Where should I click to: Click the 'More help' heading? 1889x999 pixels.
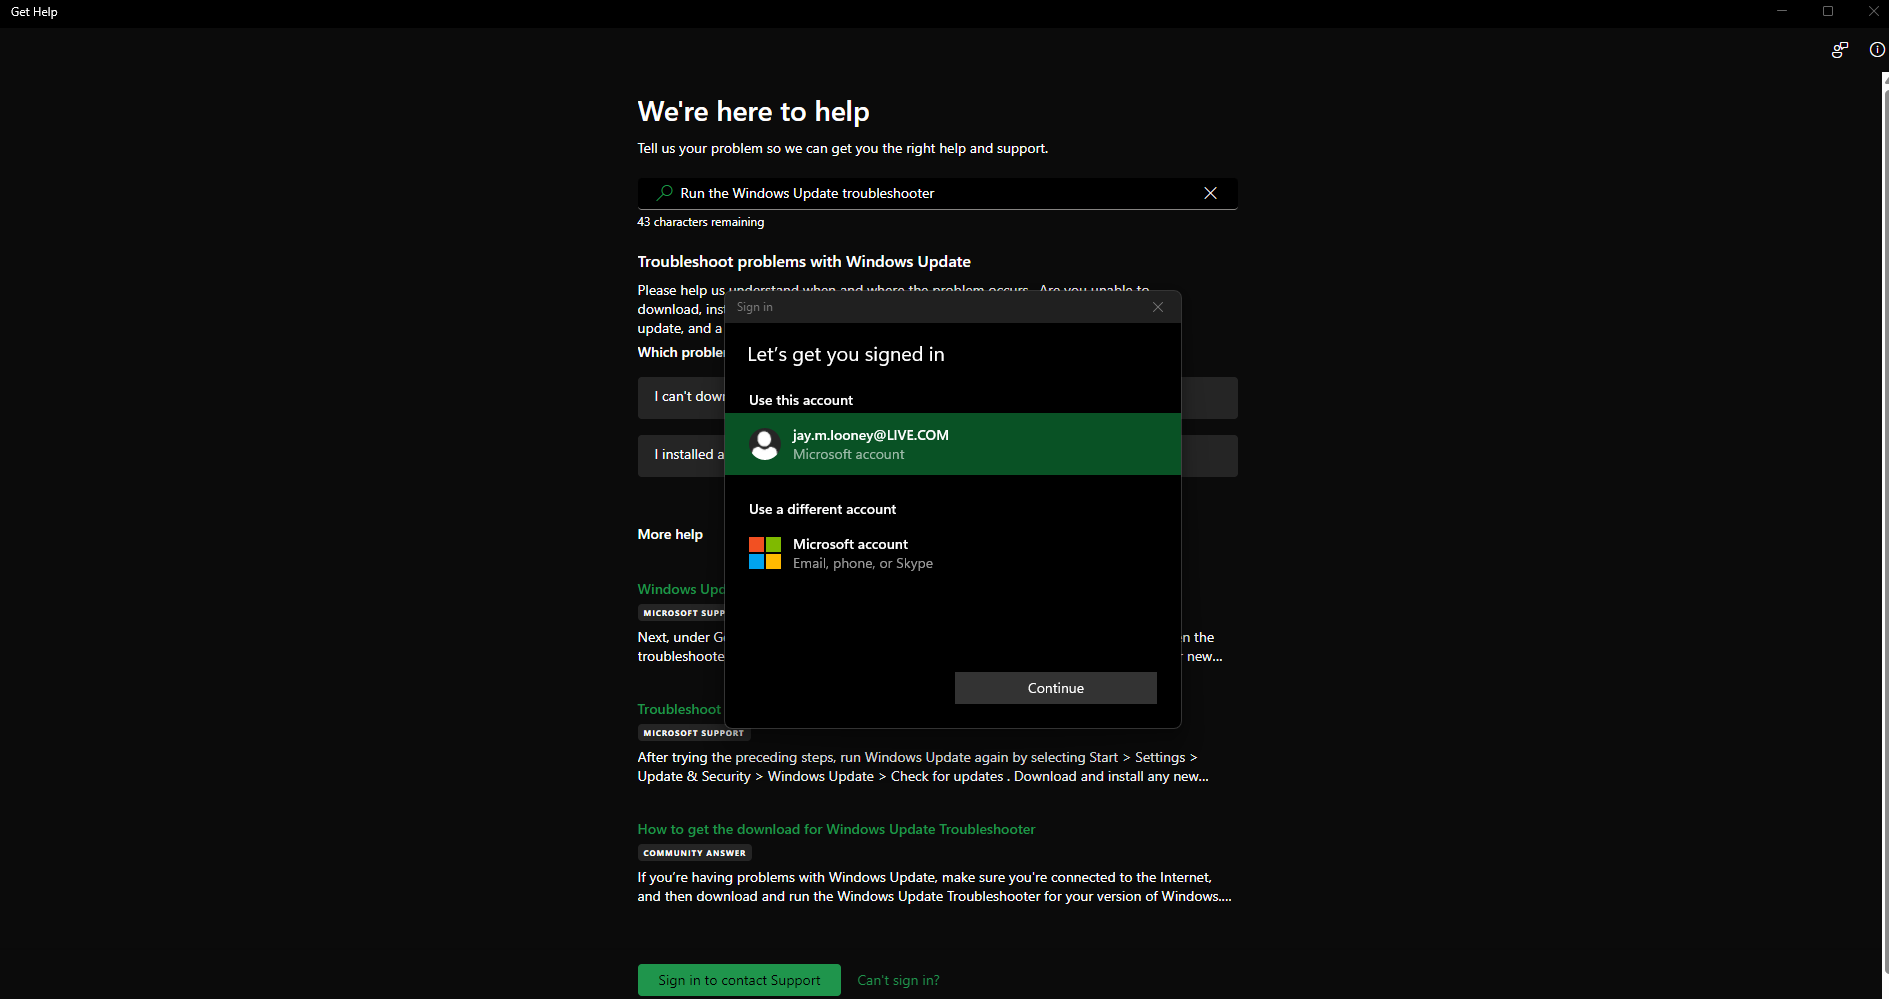tap(670, 534)
